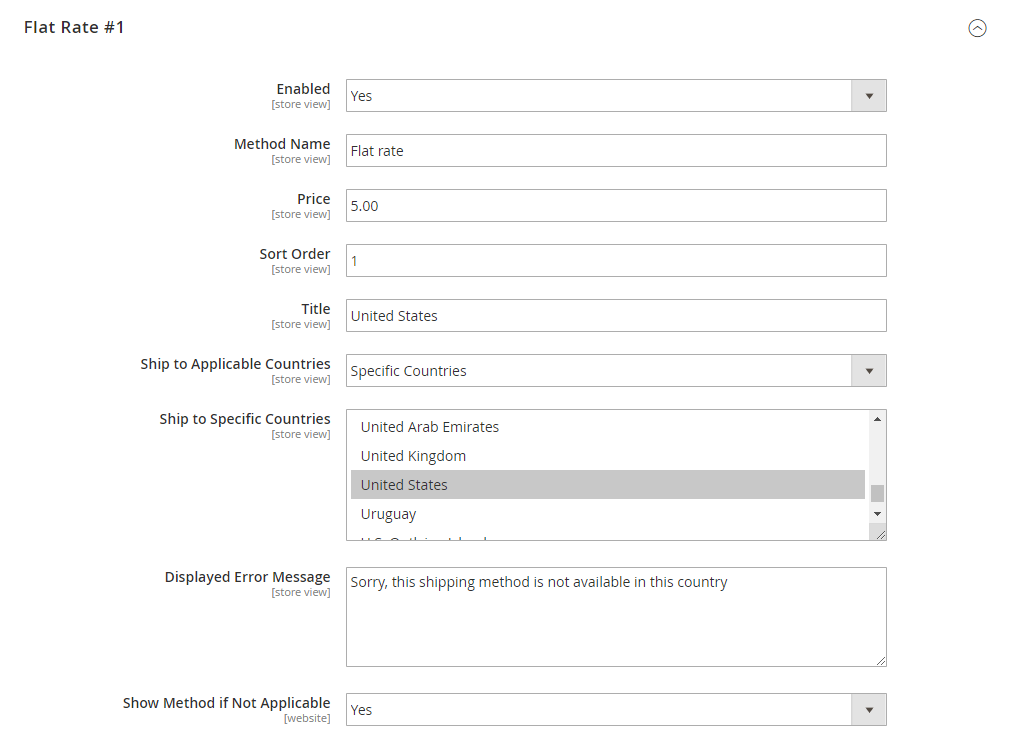
Task: Open the Enabled dropdown
Action: 615,96
